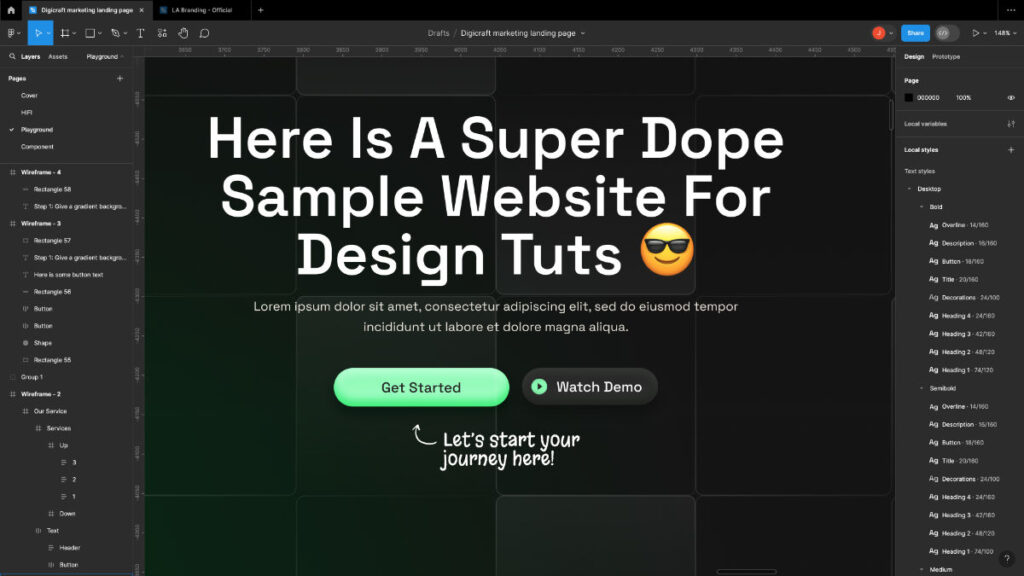The width and height of the screenshot is (1024, 576).
Task: Collapse the Desktop text styles group
Action: point(909,189)
